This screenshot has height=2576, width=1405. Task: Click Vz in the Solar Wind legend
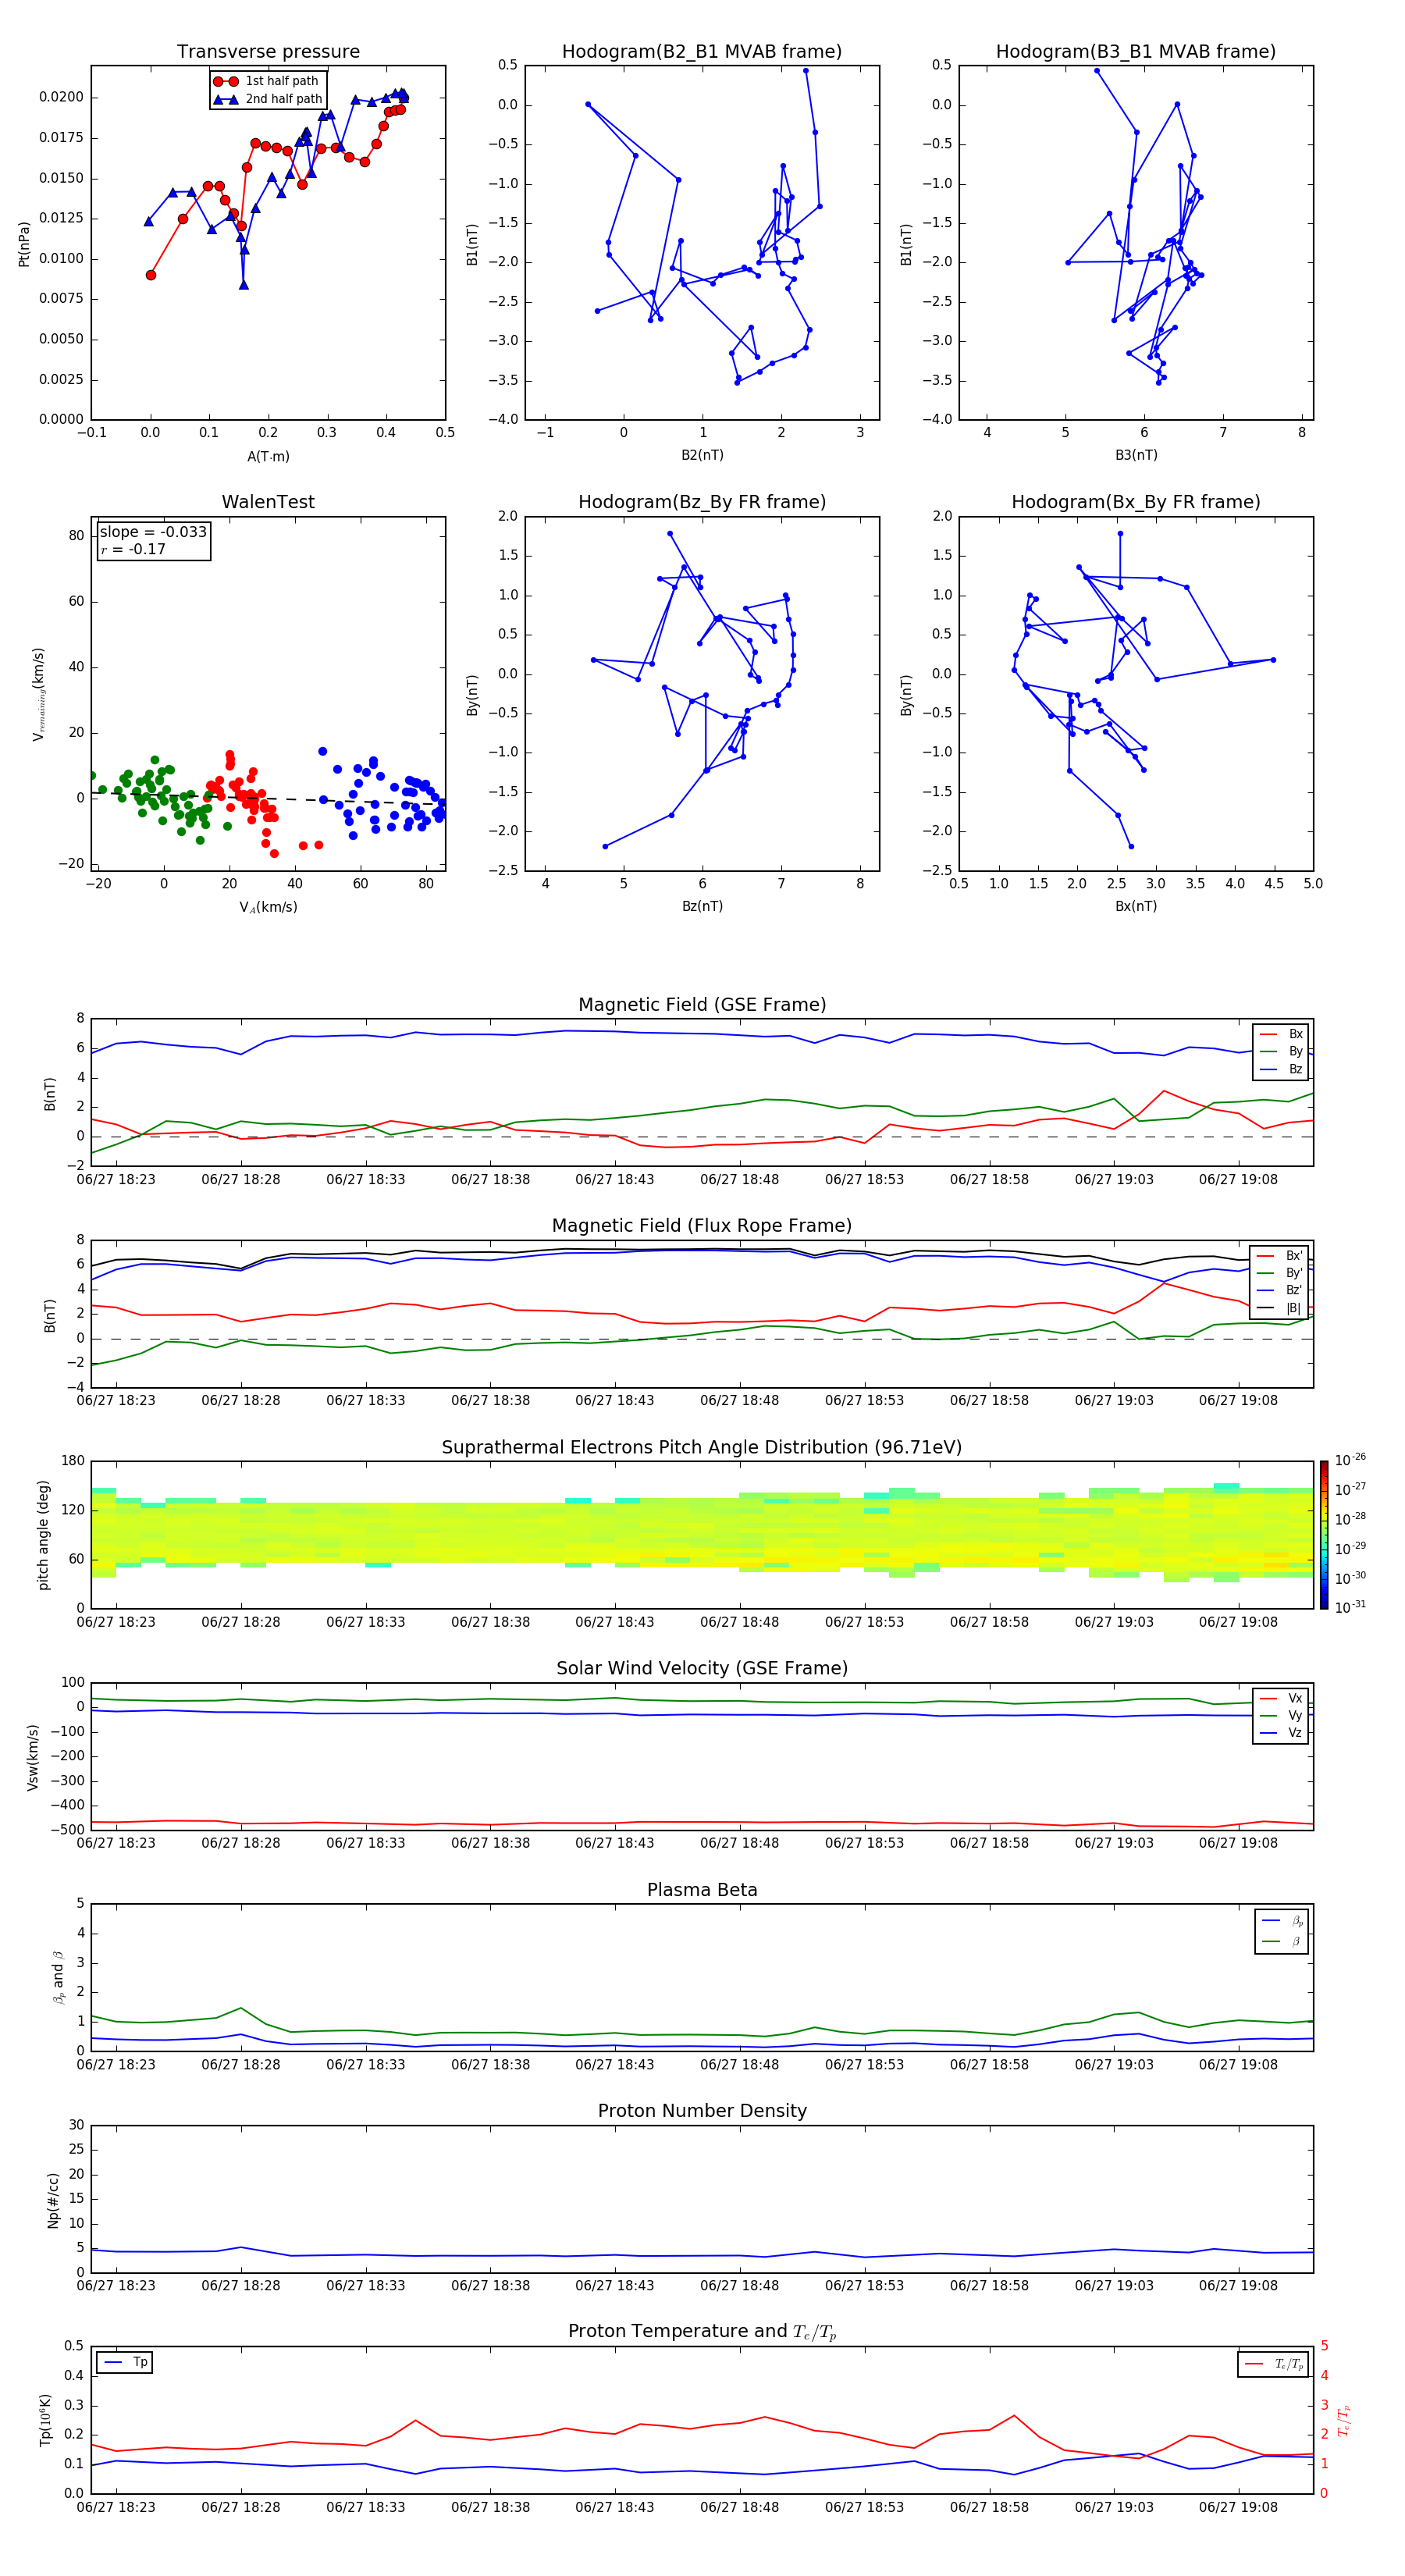coord(1281,1733)
